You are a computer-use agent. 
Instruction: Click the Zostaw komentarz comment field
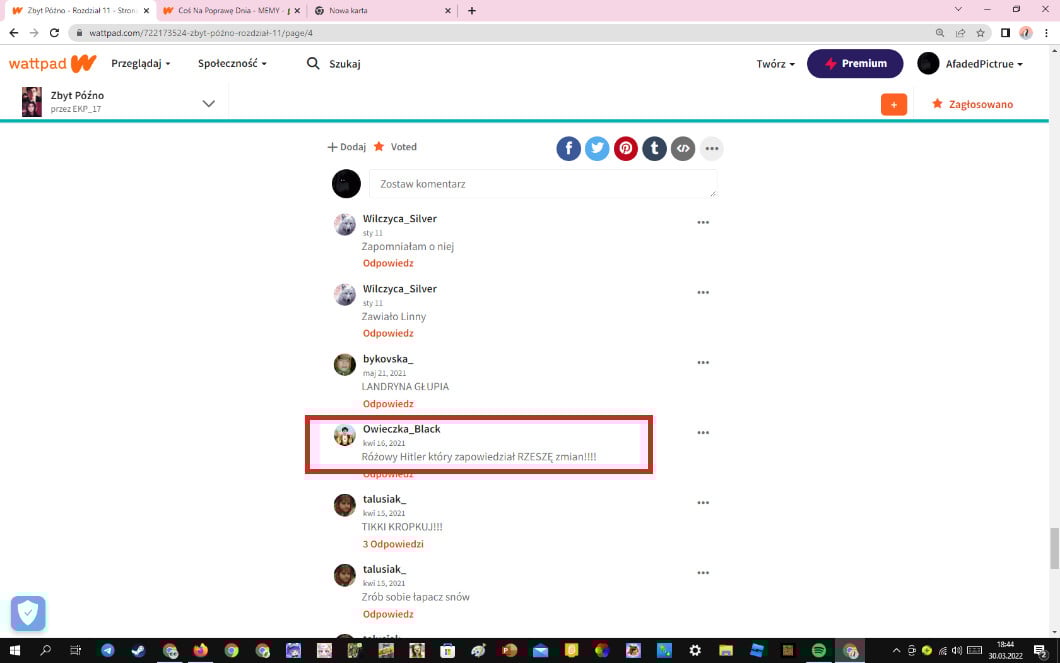542,184
